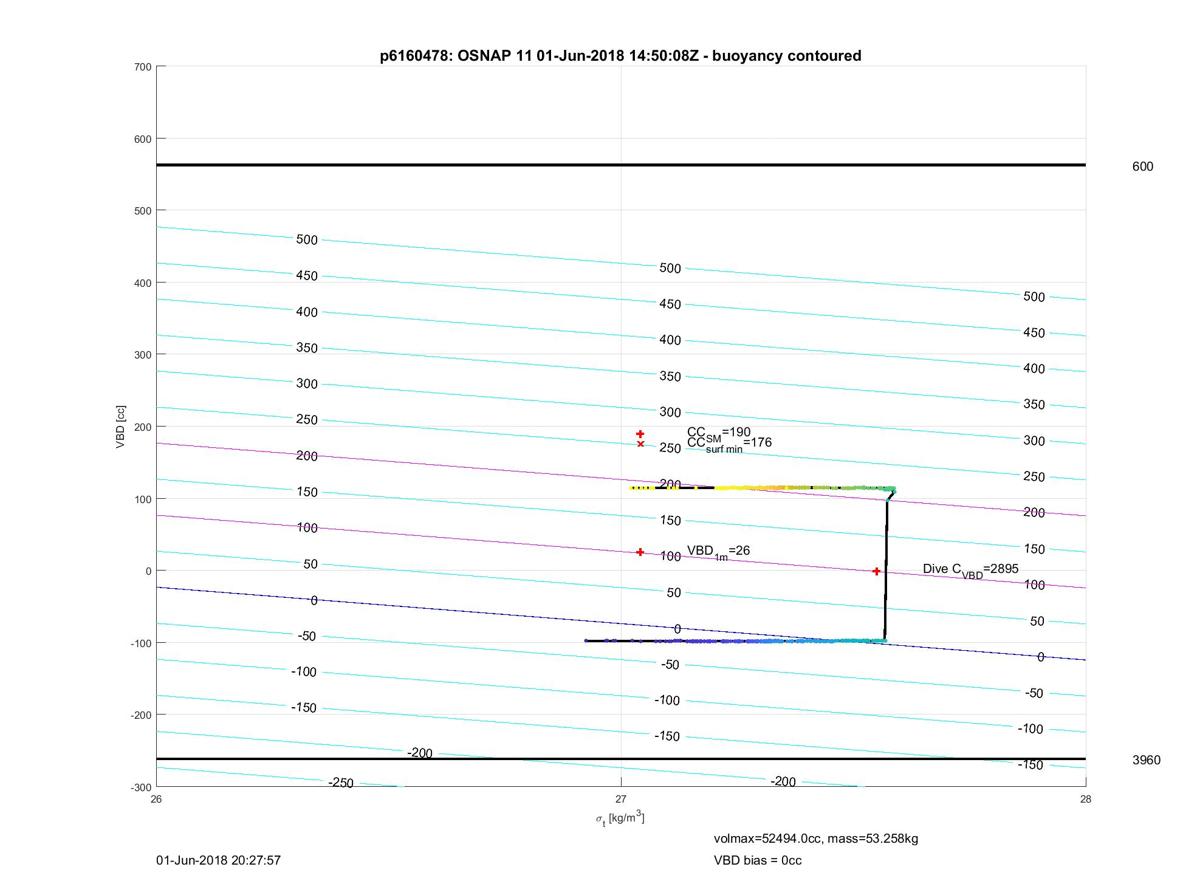Click the x-axis tick label "28"
The width and height of the screenshot is (1200, 885).
point(1085,798)
